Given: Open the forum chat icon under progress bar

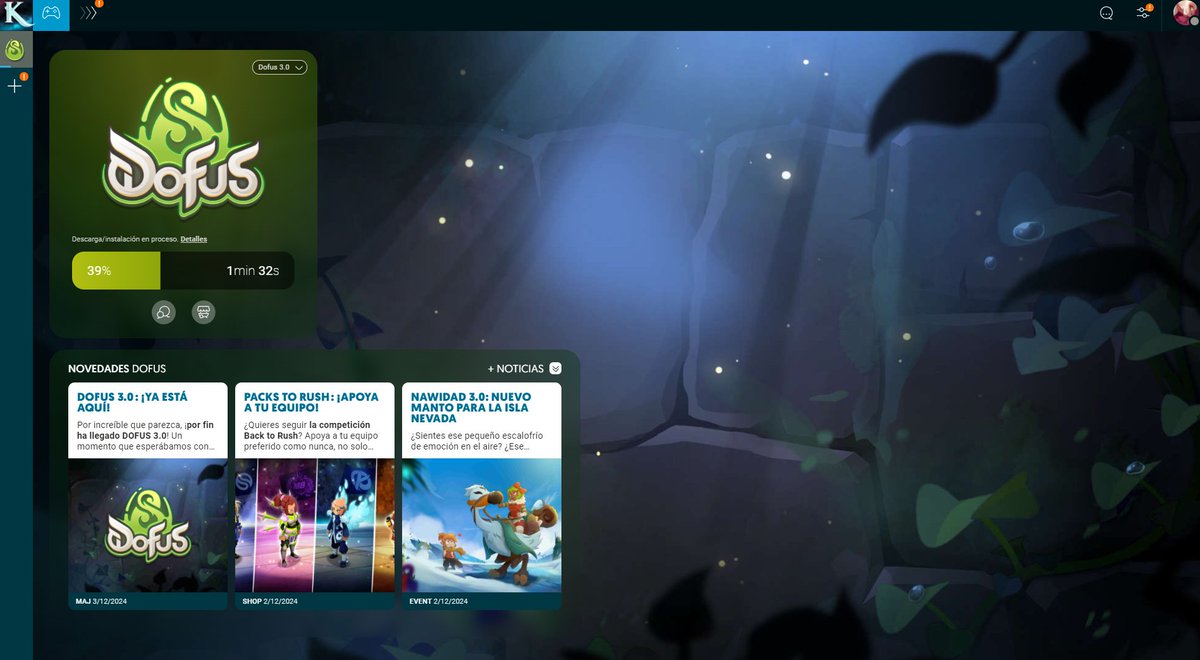Looking at the screenshot, I should [163, 312].
